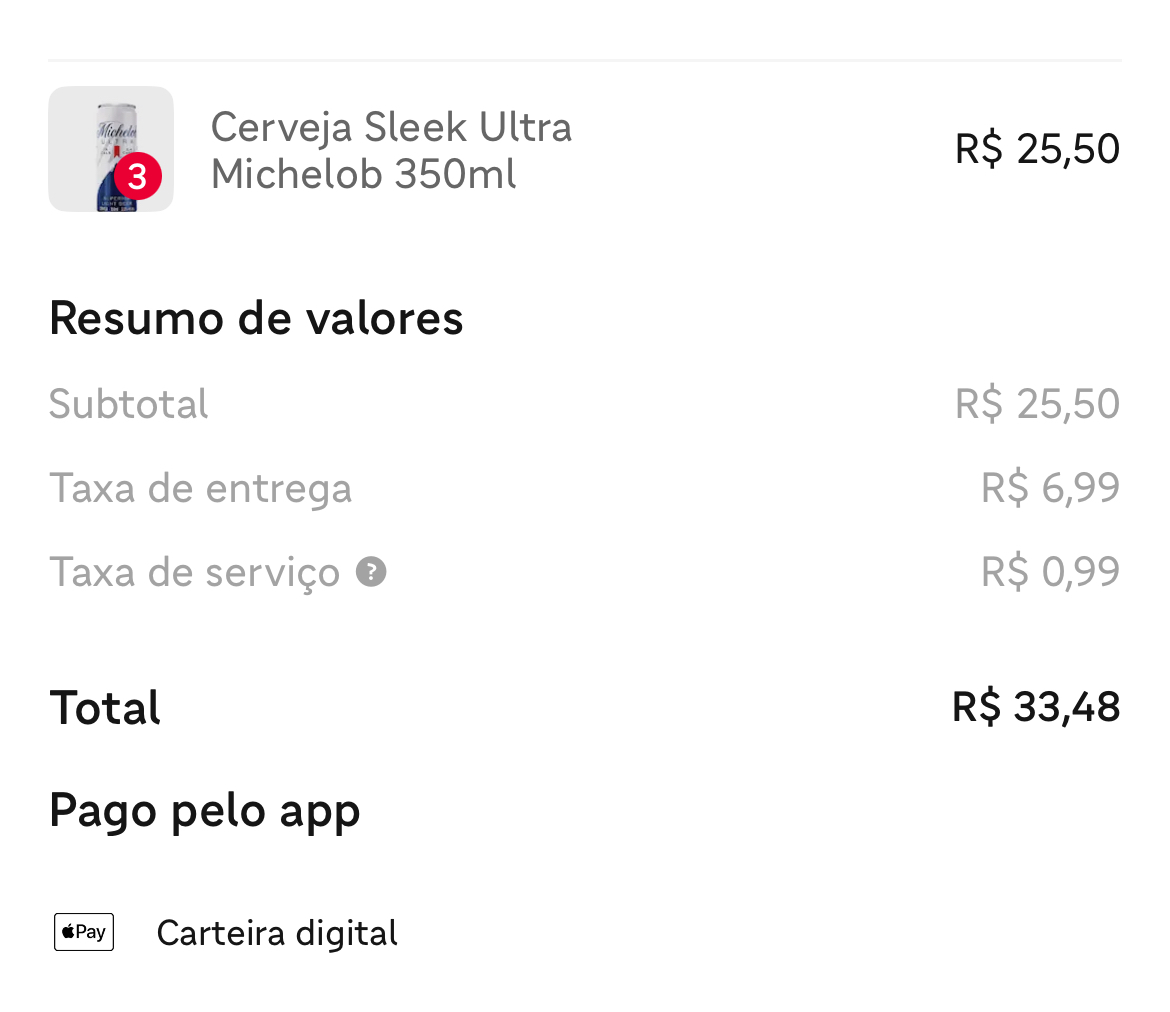
Task: Click the item price R$ 25,50
Action: [1037, 149]
